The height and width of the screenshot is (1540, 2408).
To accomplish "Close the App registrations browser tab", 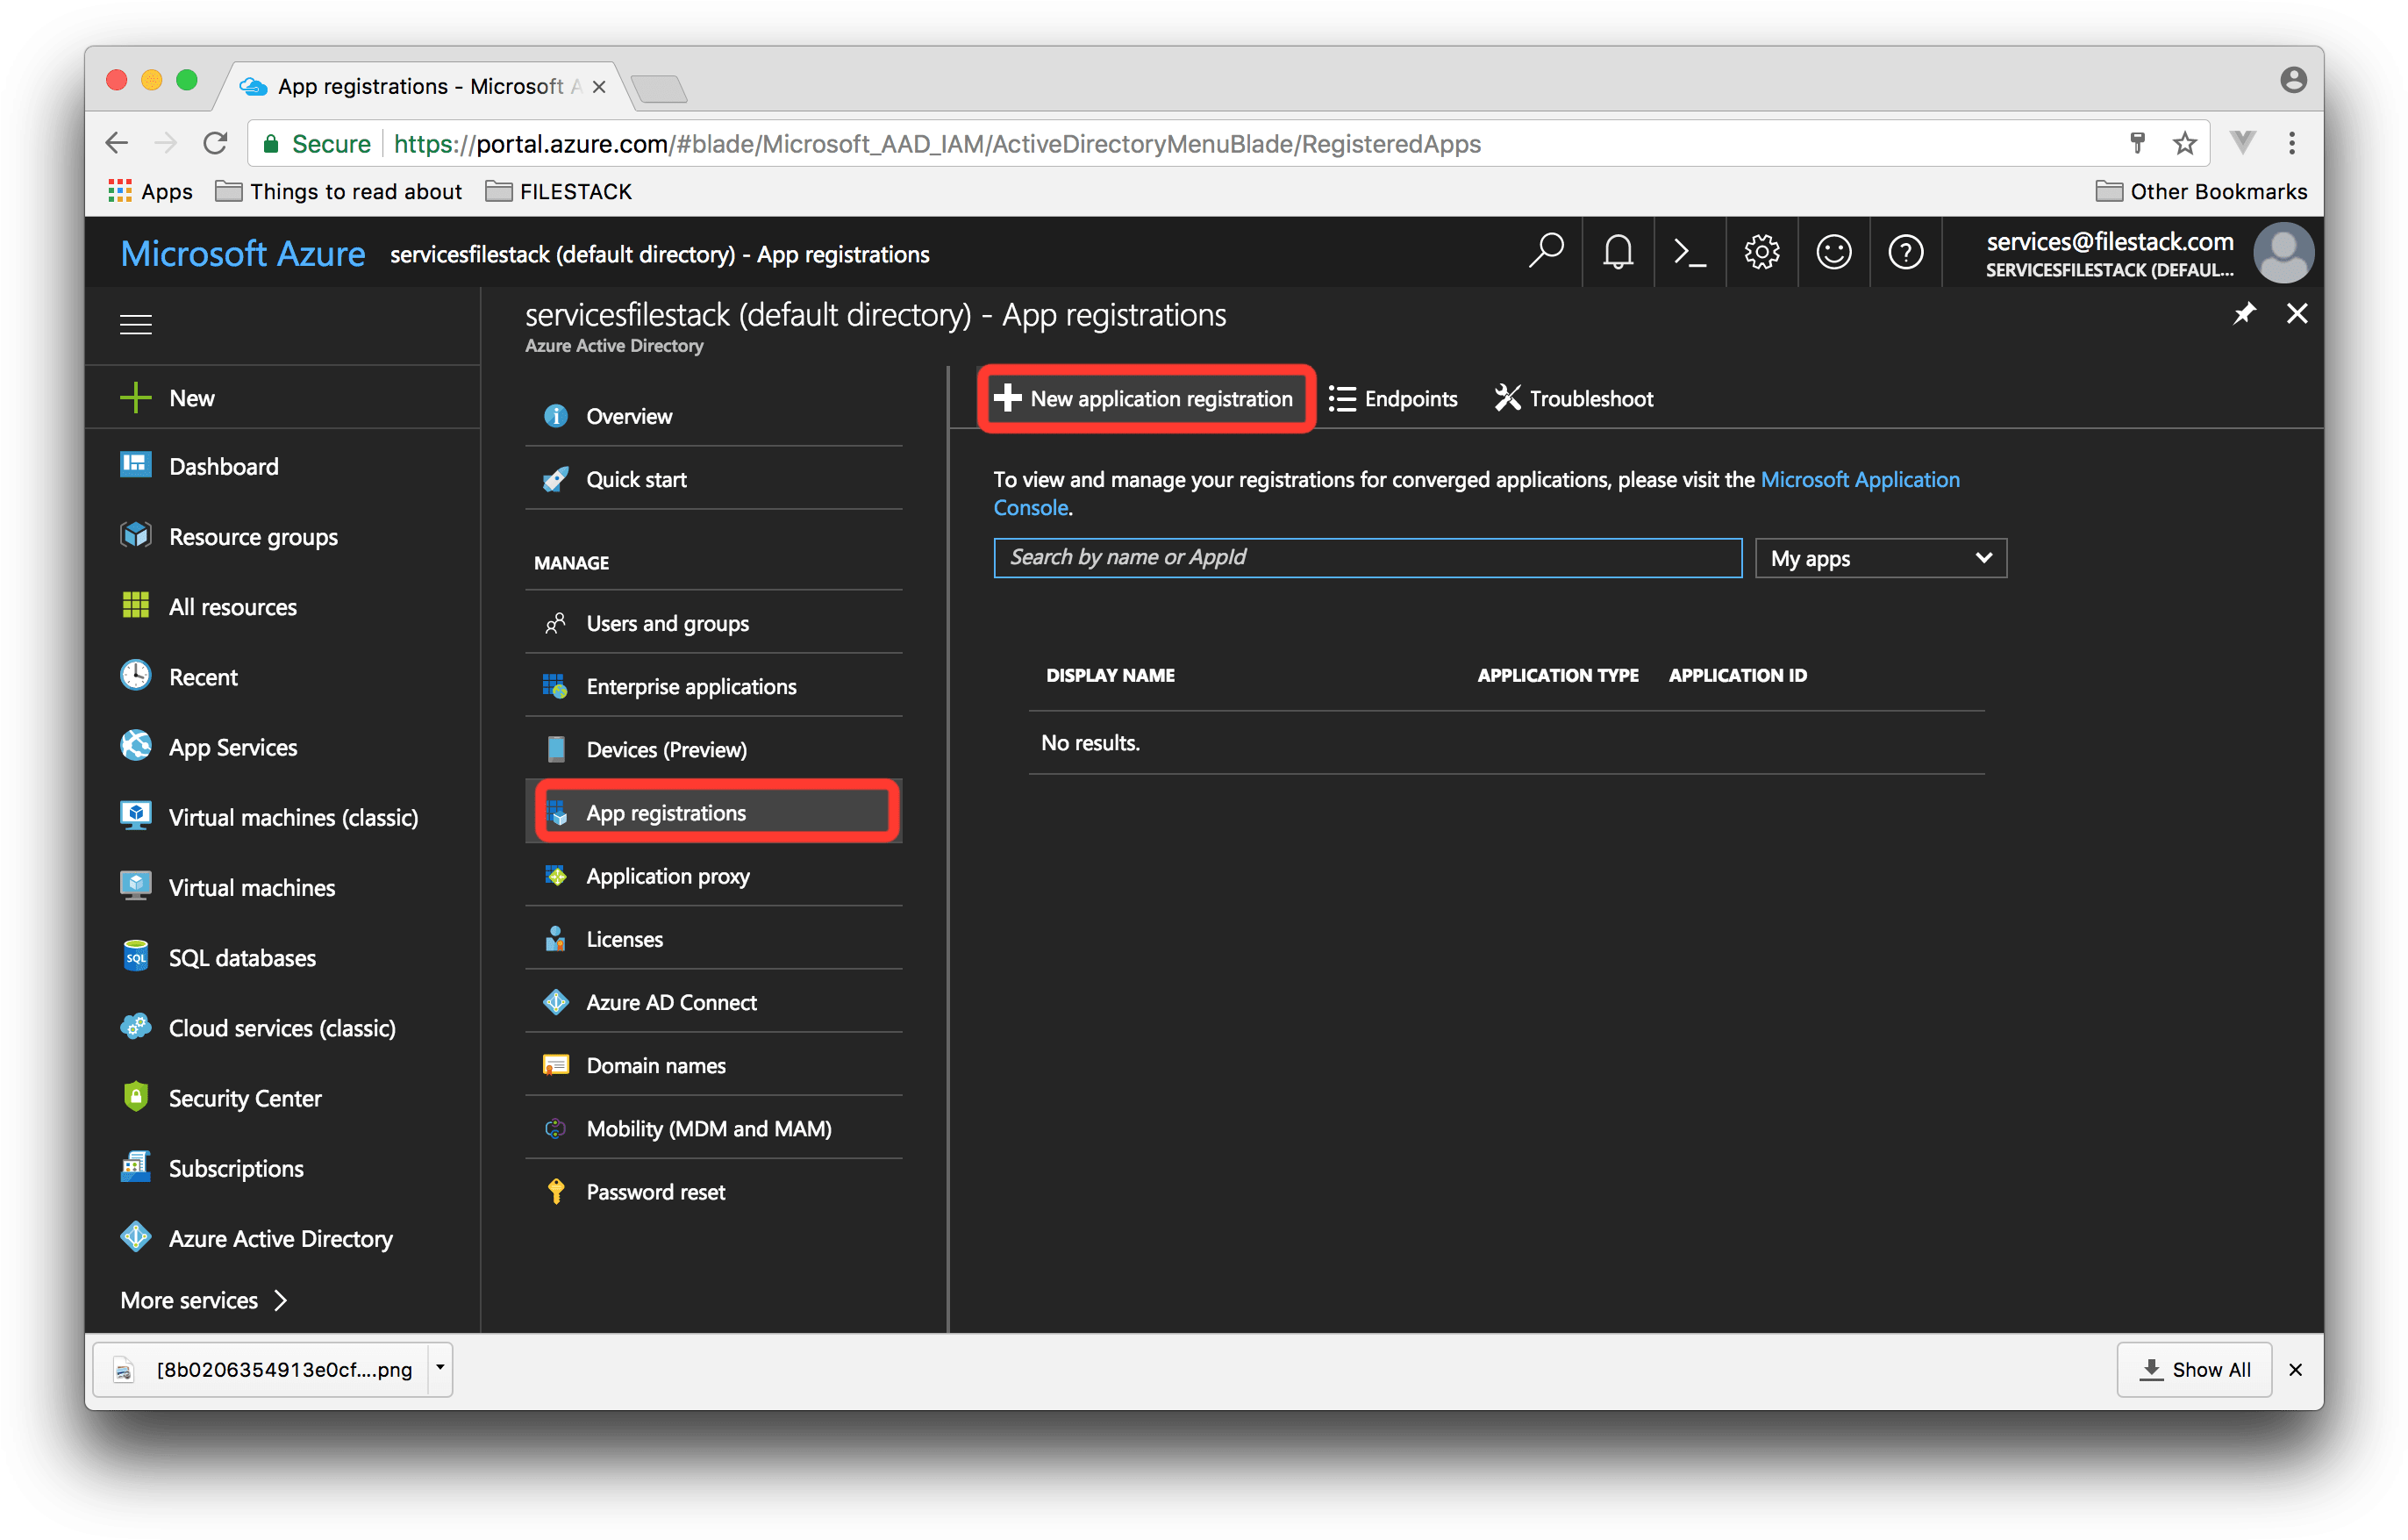I will coord(599,87).
